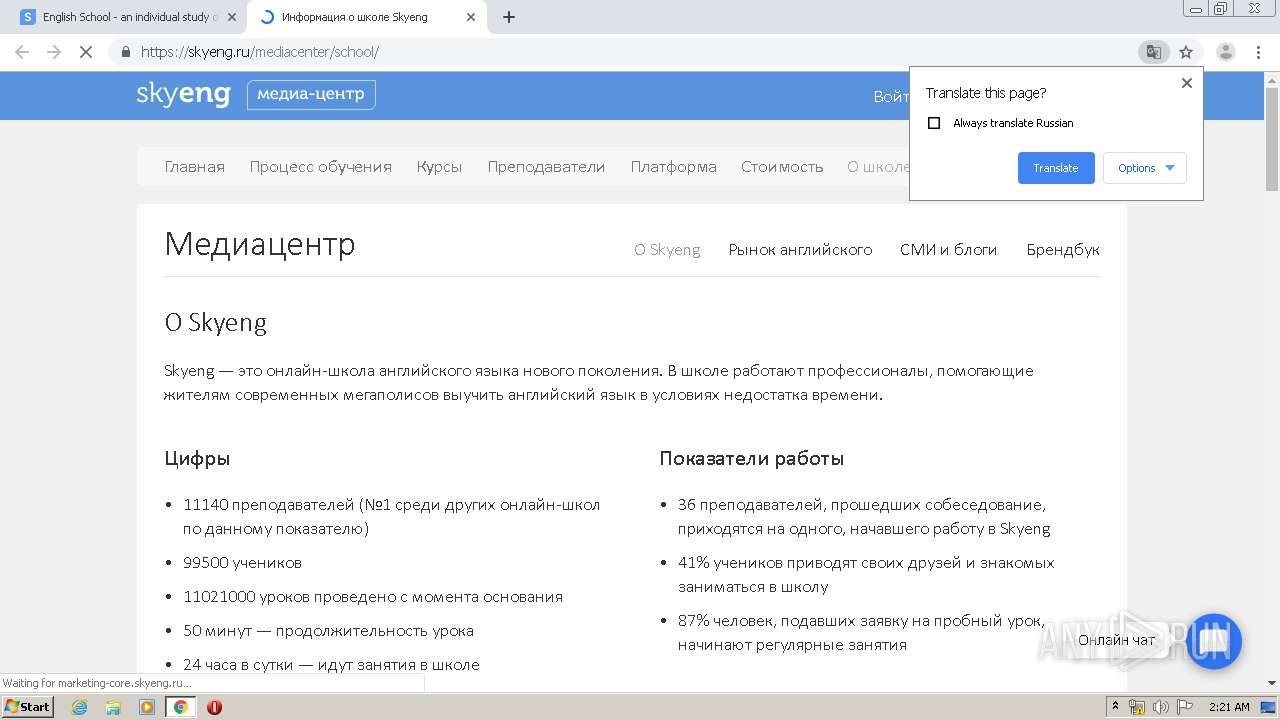Click the Chrome taskbar icon
The width and height of the screenshot is (1280, 720).
pyautogui.click(x=180, y=707)
